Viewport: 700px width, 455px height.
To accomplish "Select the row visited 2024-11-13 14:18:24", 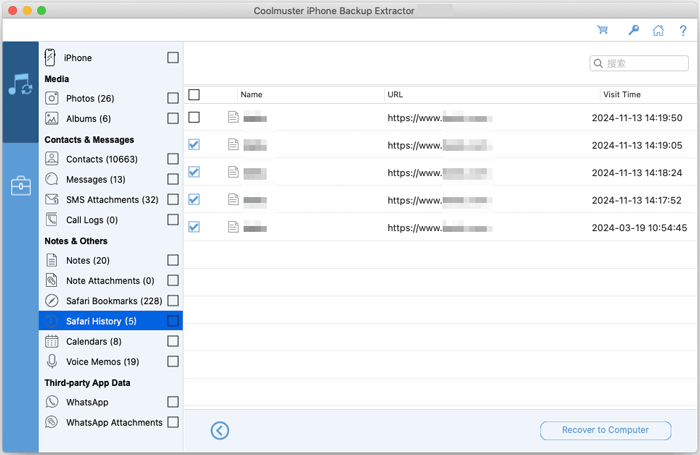I will coord(441,172).
